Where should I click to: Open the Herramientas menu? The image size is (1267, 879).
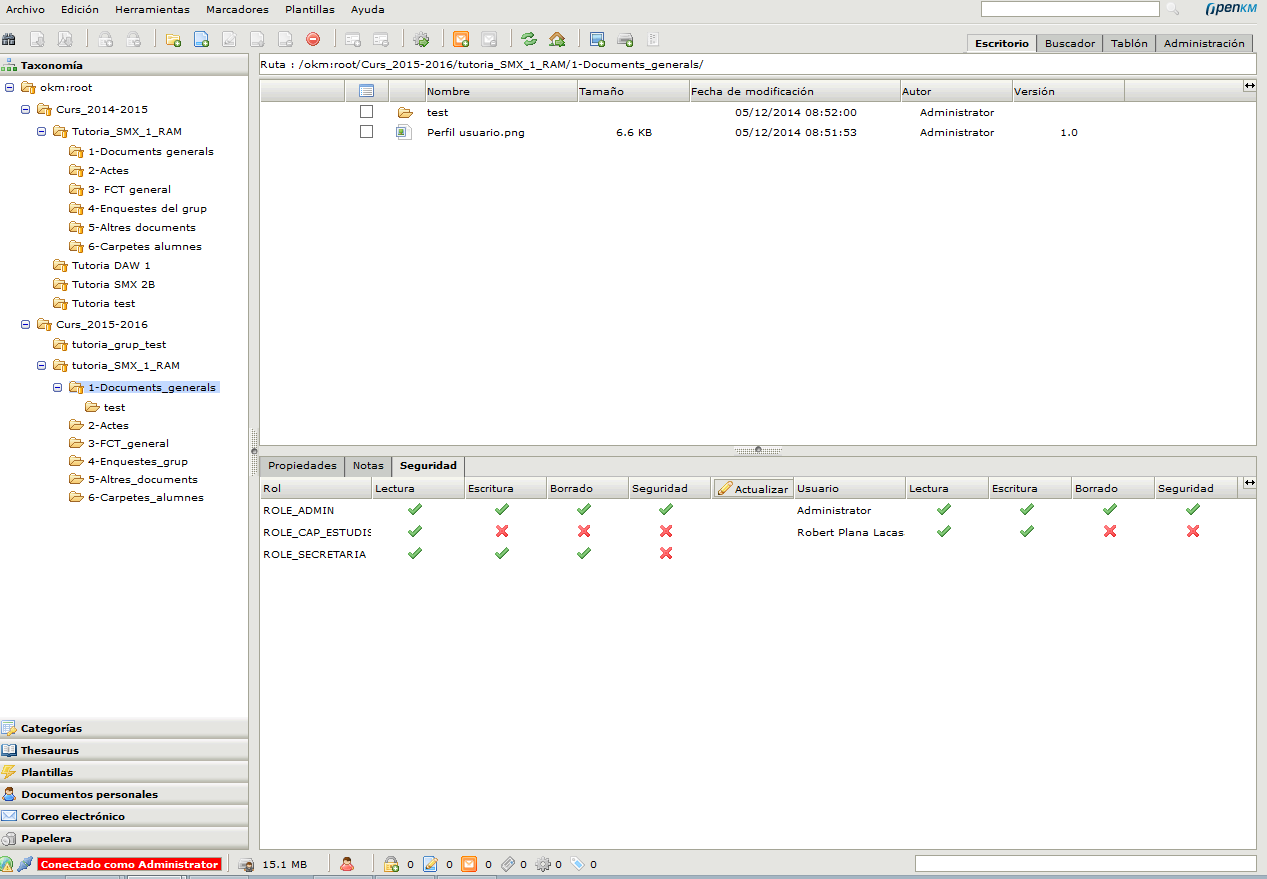click(152, 9)
